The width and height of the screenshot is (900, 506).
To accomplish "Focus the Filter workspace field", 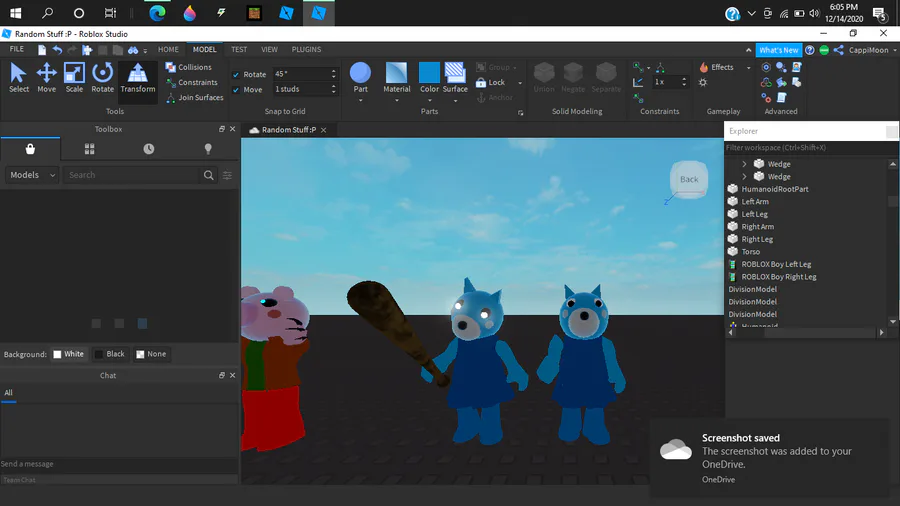I will click(x=809, y=147).
